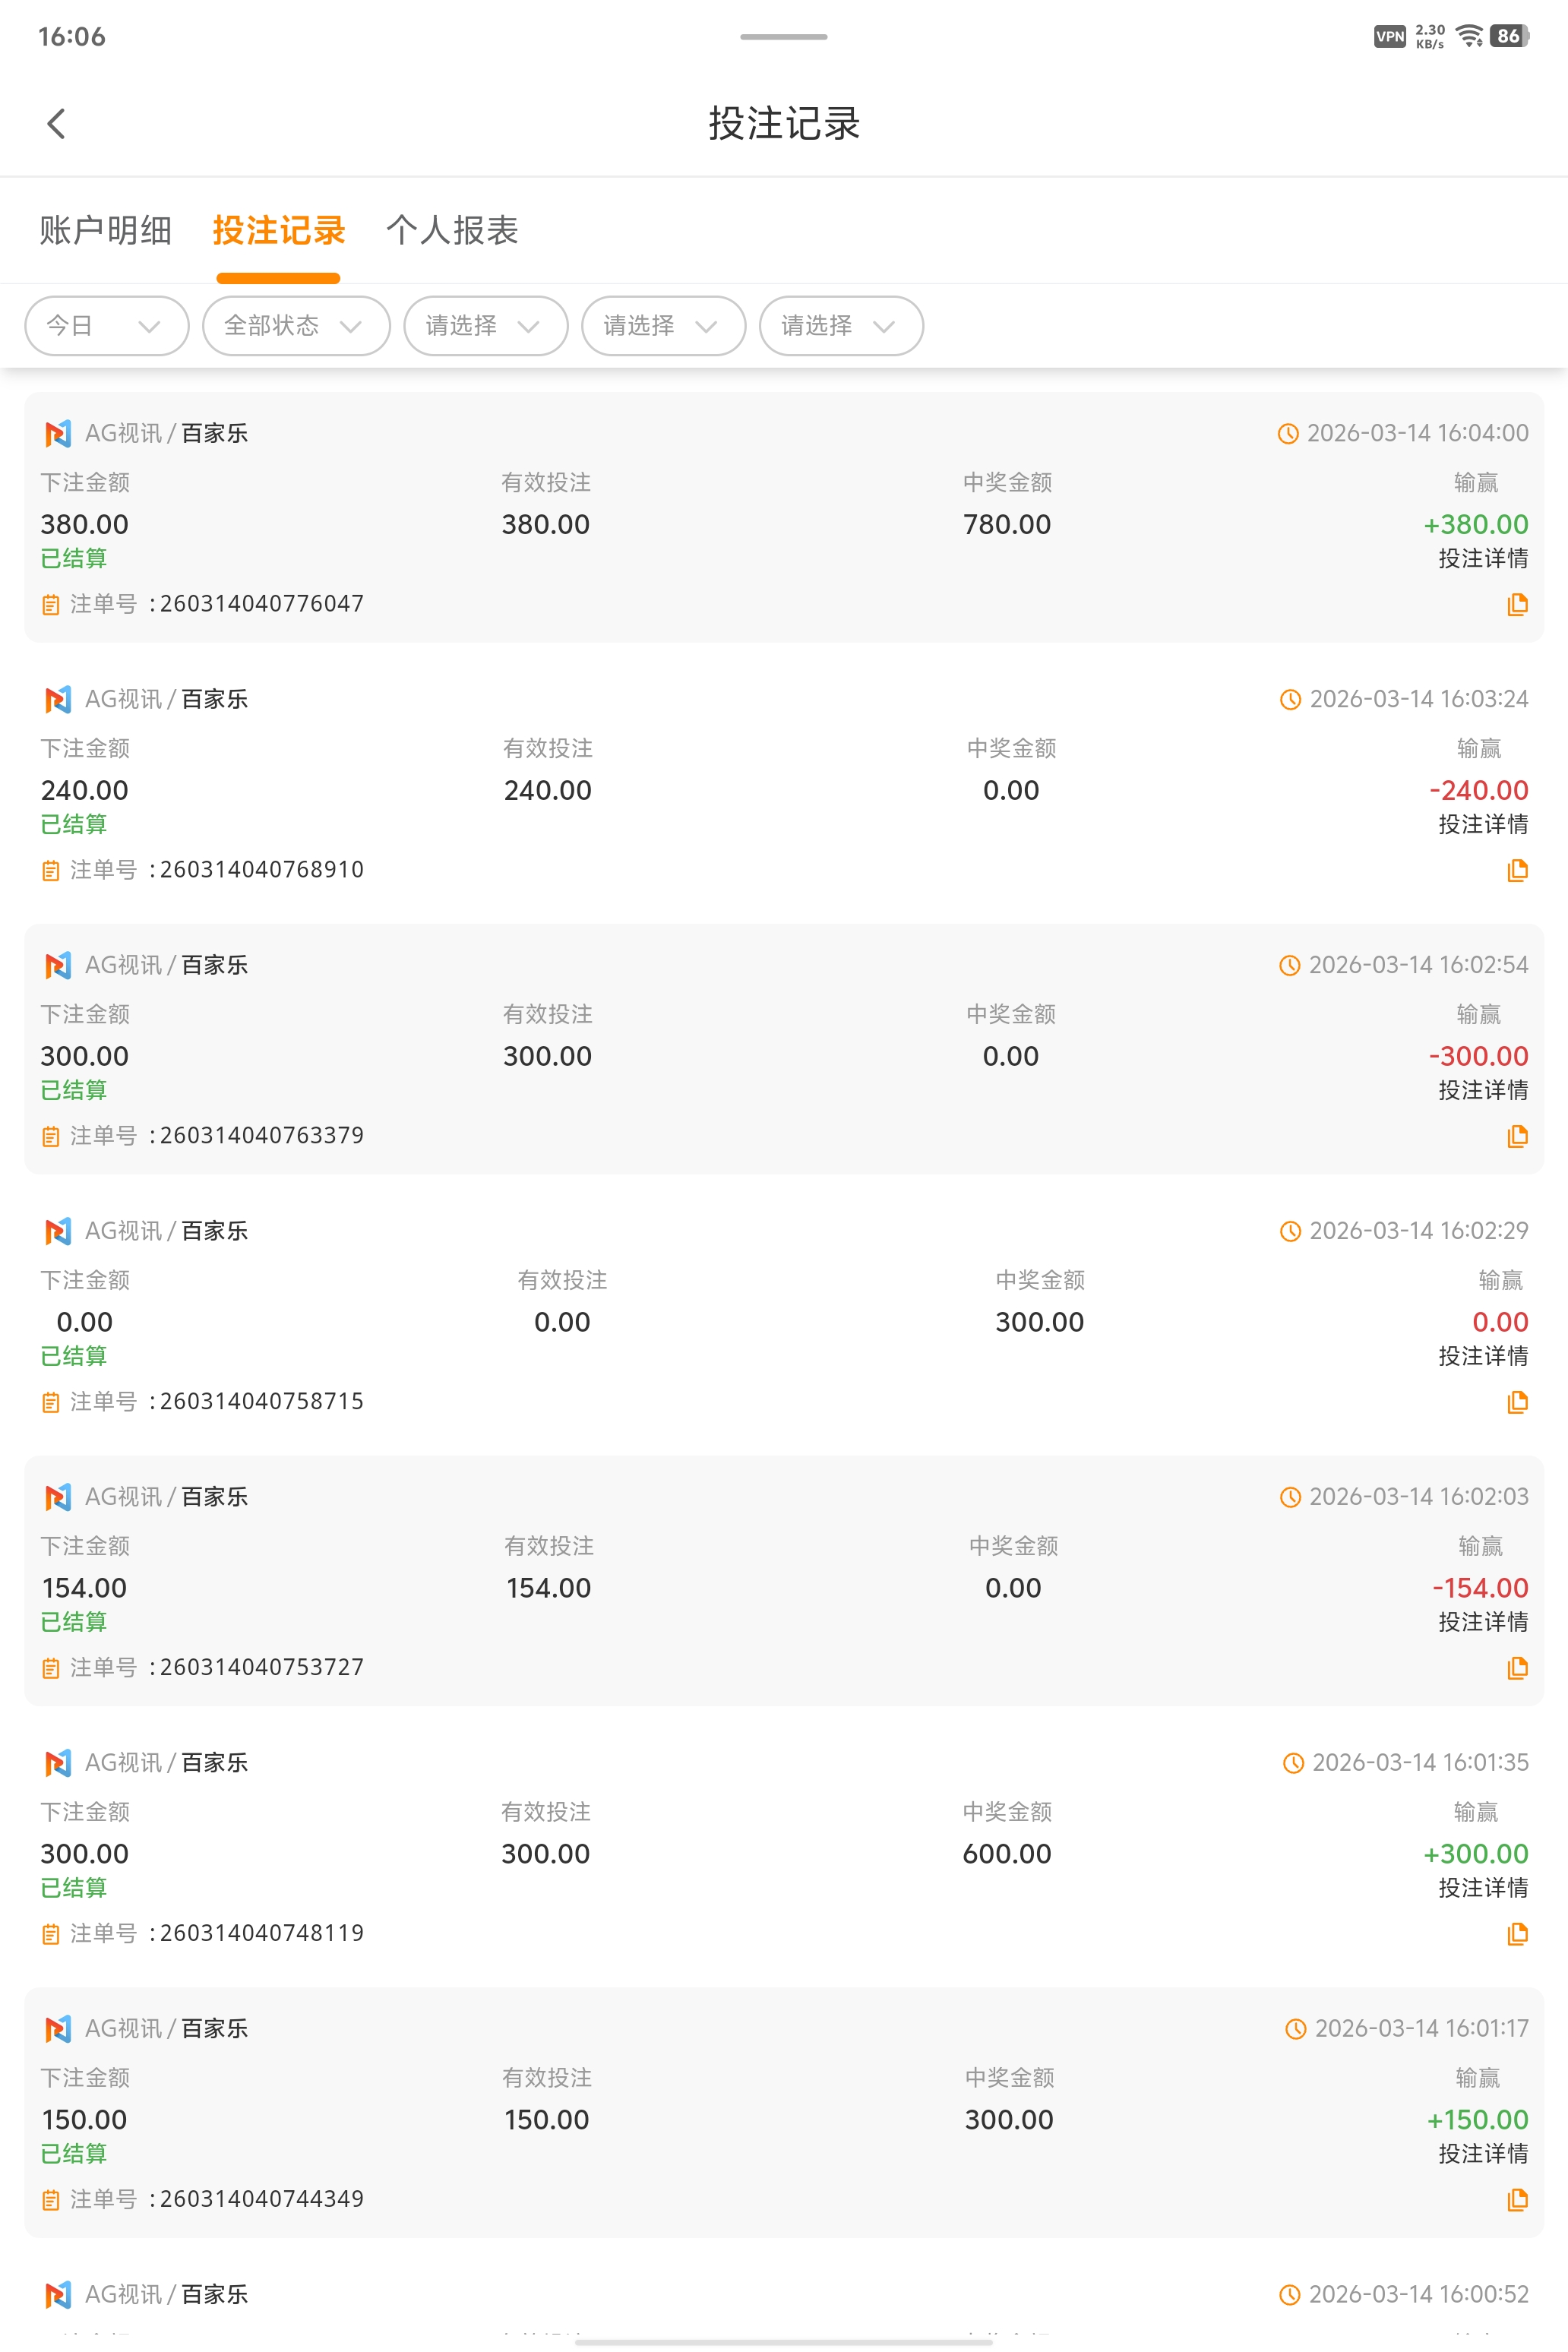View 投注详情 for the -154.00 bet

[x=1482, y=1623]
